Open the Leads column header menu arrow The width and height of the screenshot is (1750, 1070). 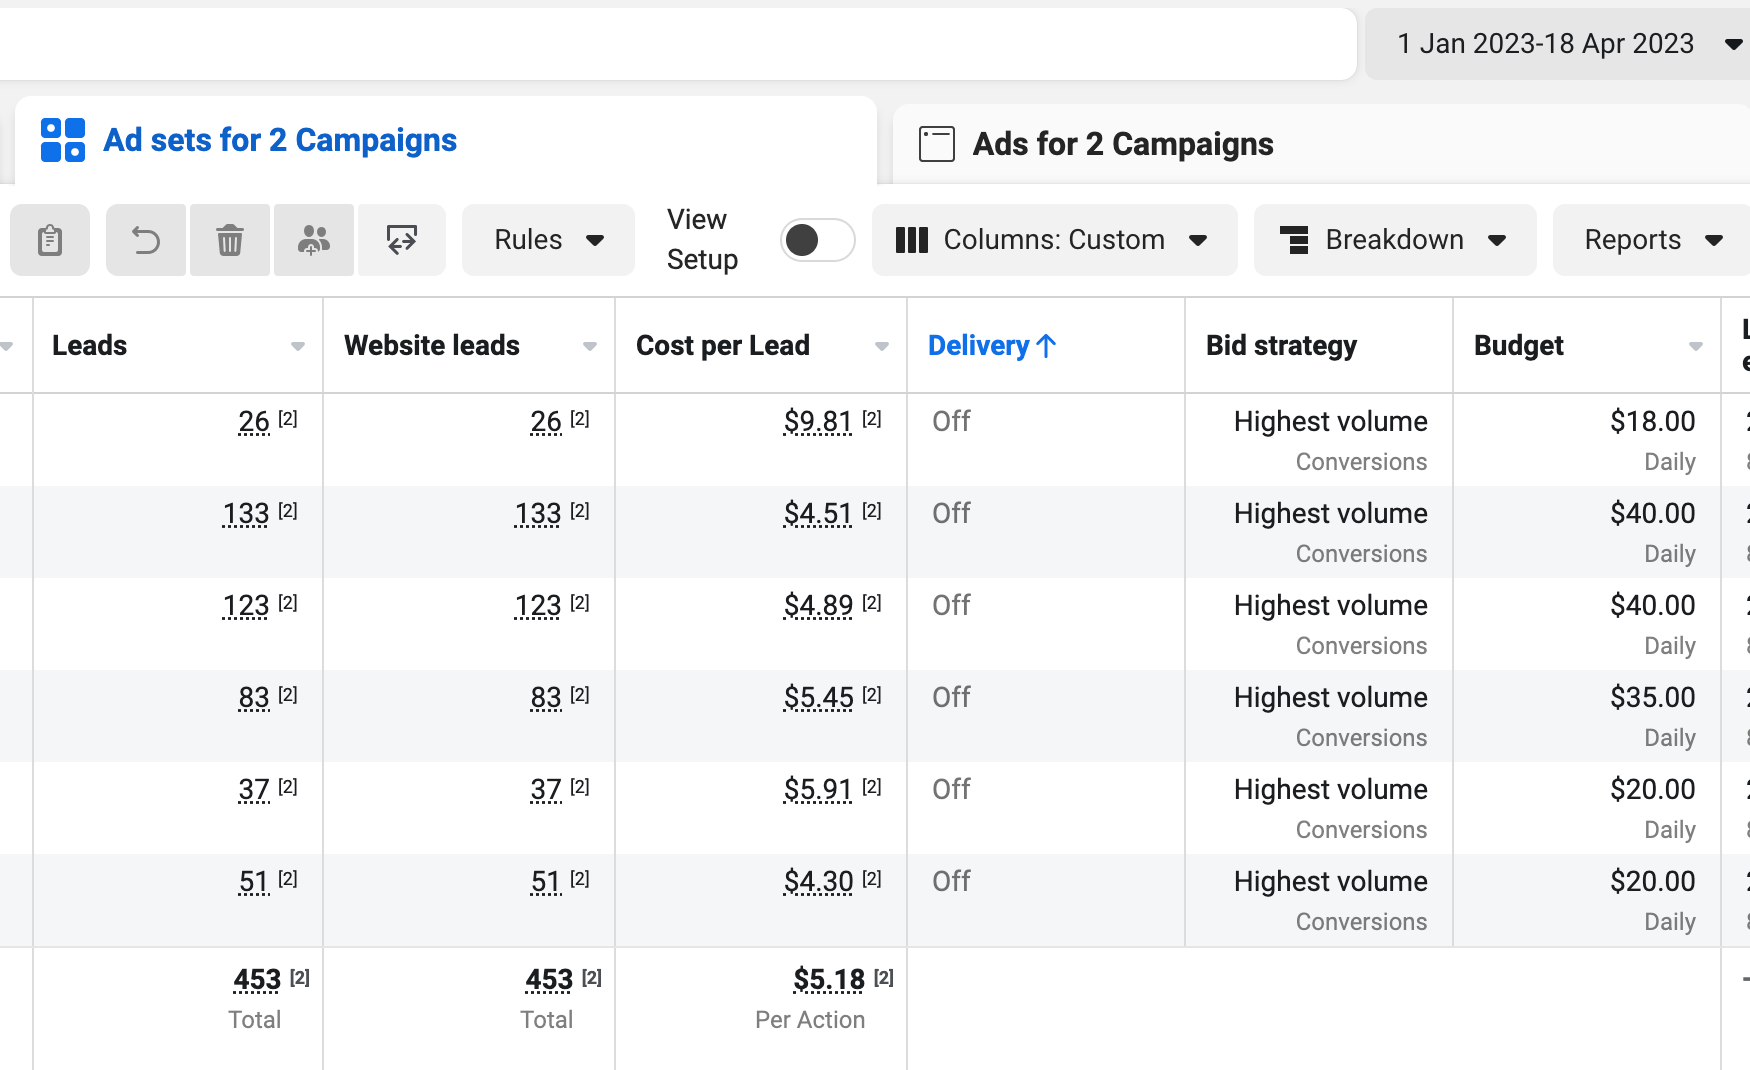tap(298, 346)
